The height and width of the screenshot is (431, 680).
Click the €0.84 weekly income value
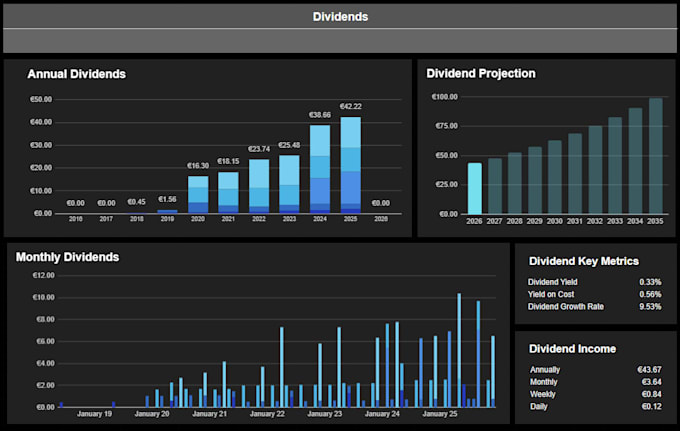[651, 394]
